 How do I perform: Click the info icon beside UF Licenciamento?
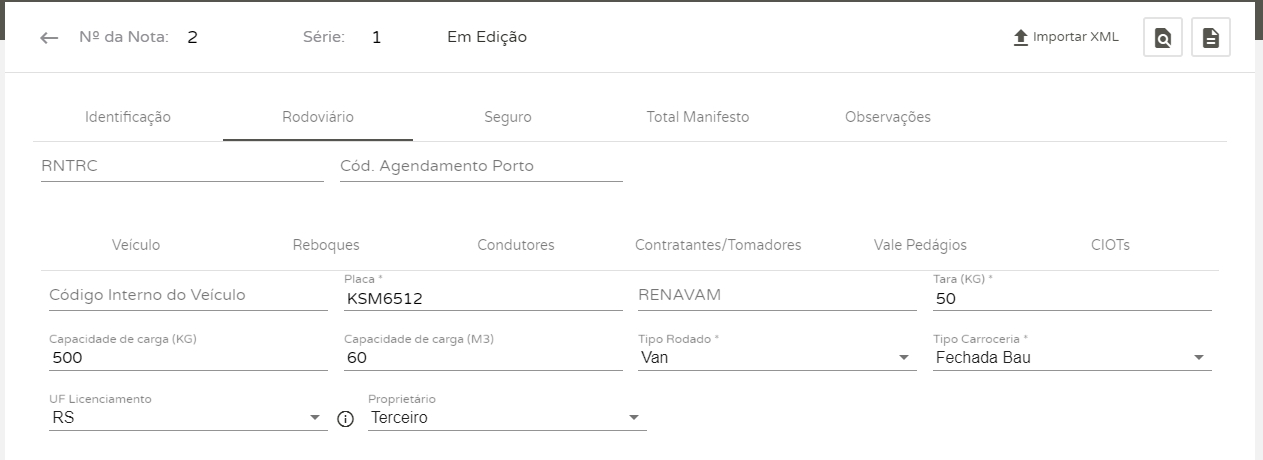pyautogui.click(x=347, y=419)
